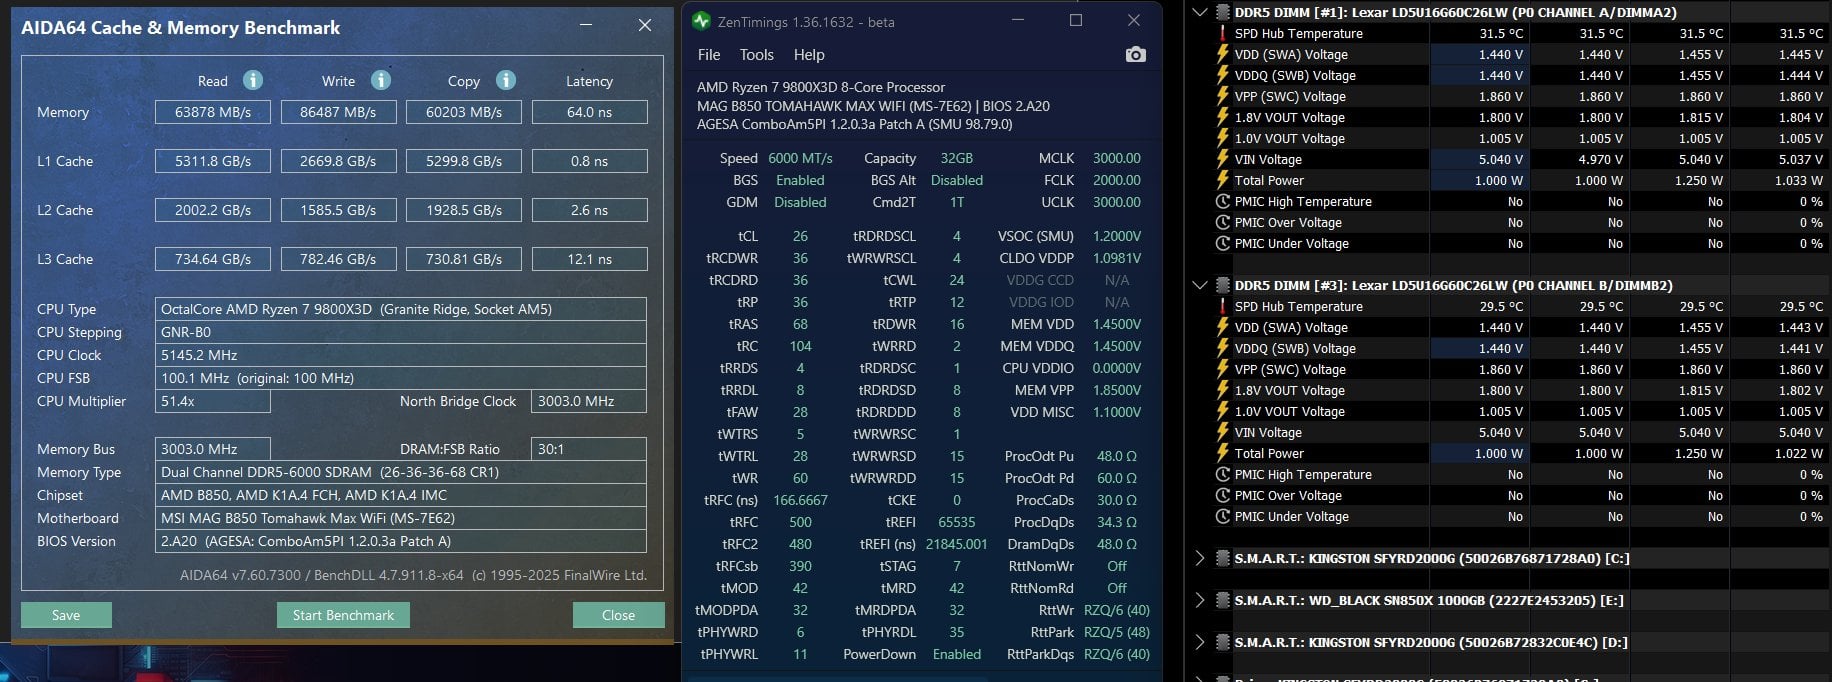Click the info icon next to Read

[x=253, y=80]
